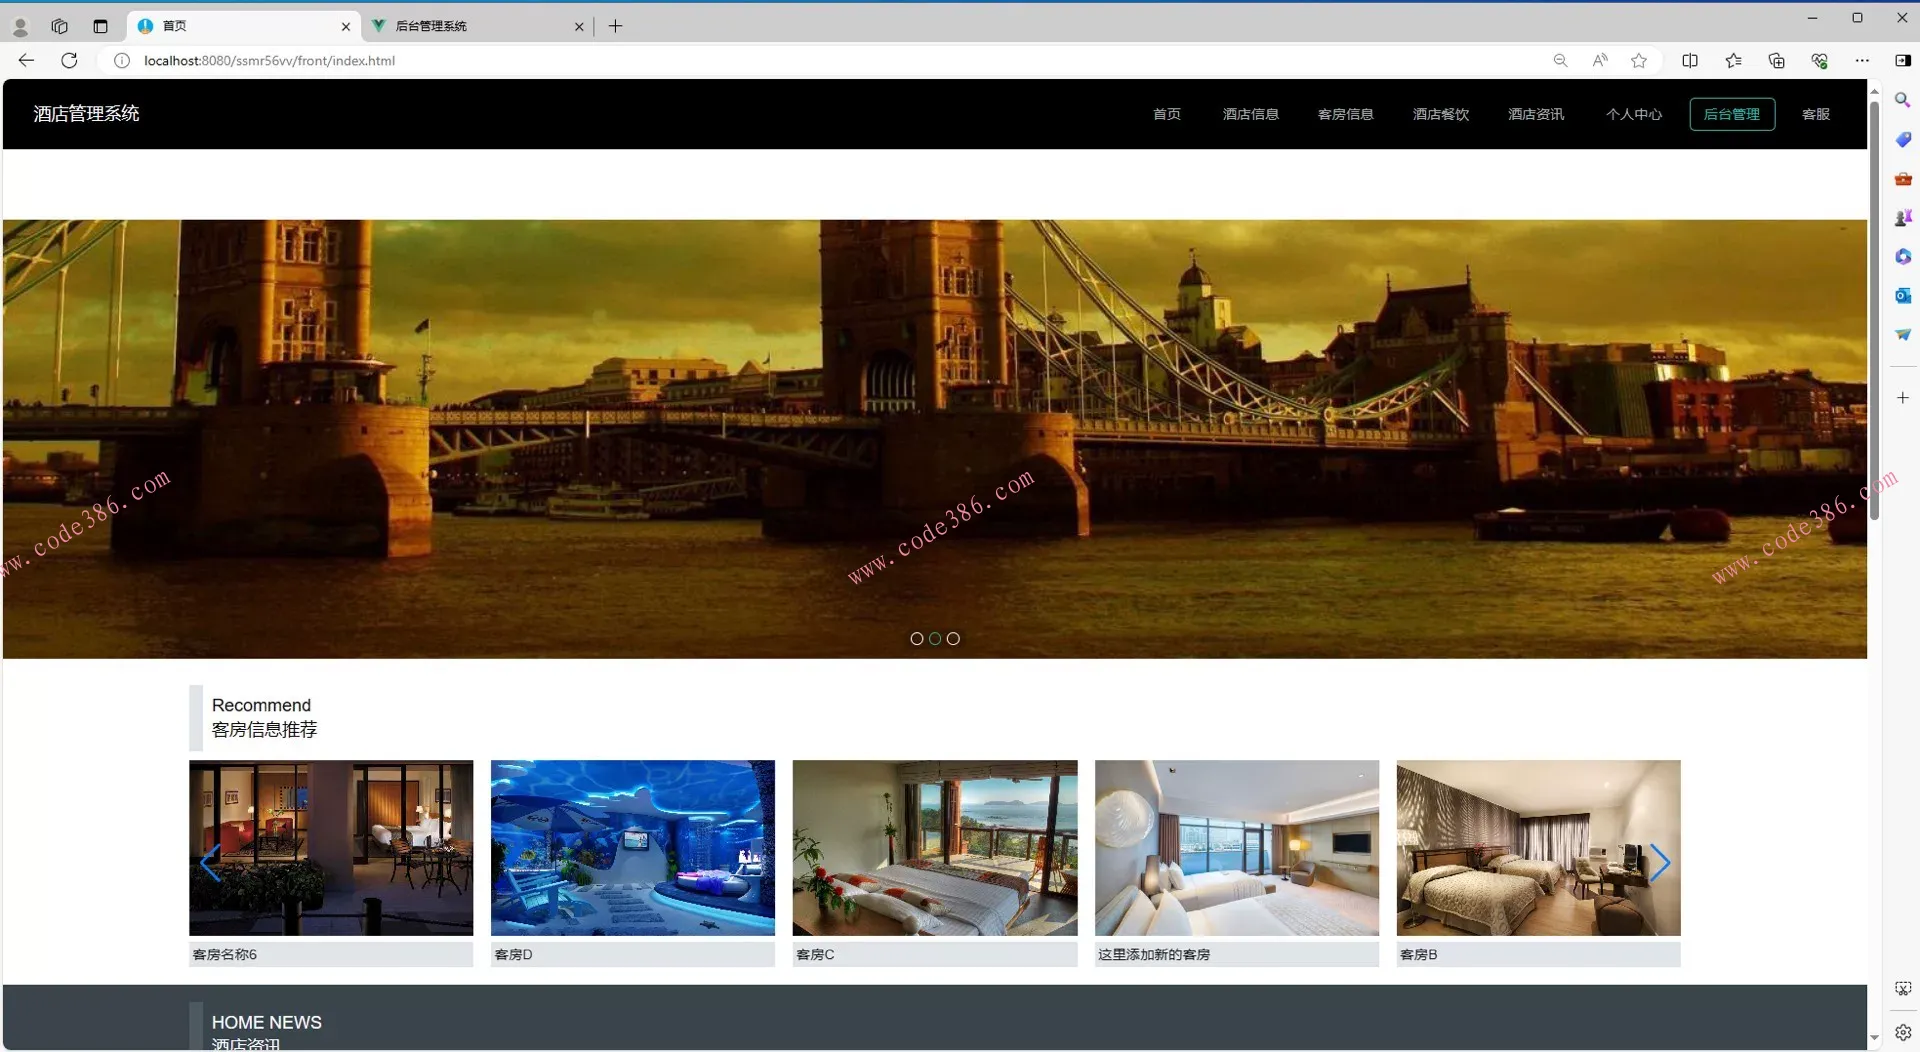Image resolution: width=1920 pixels, height=1052 pixels.
Task: Show previous recommended rooms with left chevron
Action: tap(210, 862)
